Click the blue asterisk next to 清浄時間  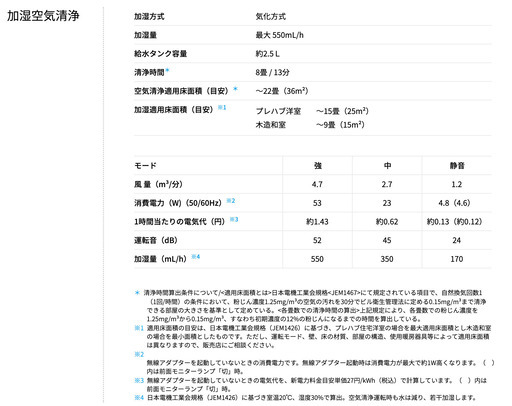[168, 70]
